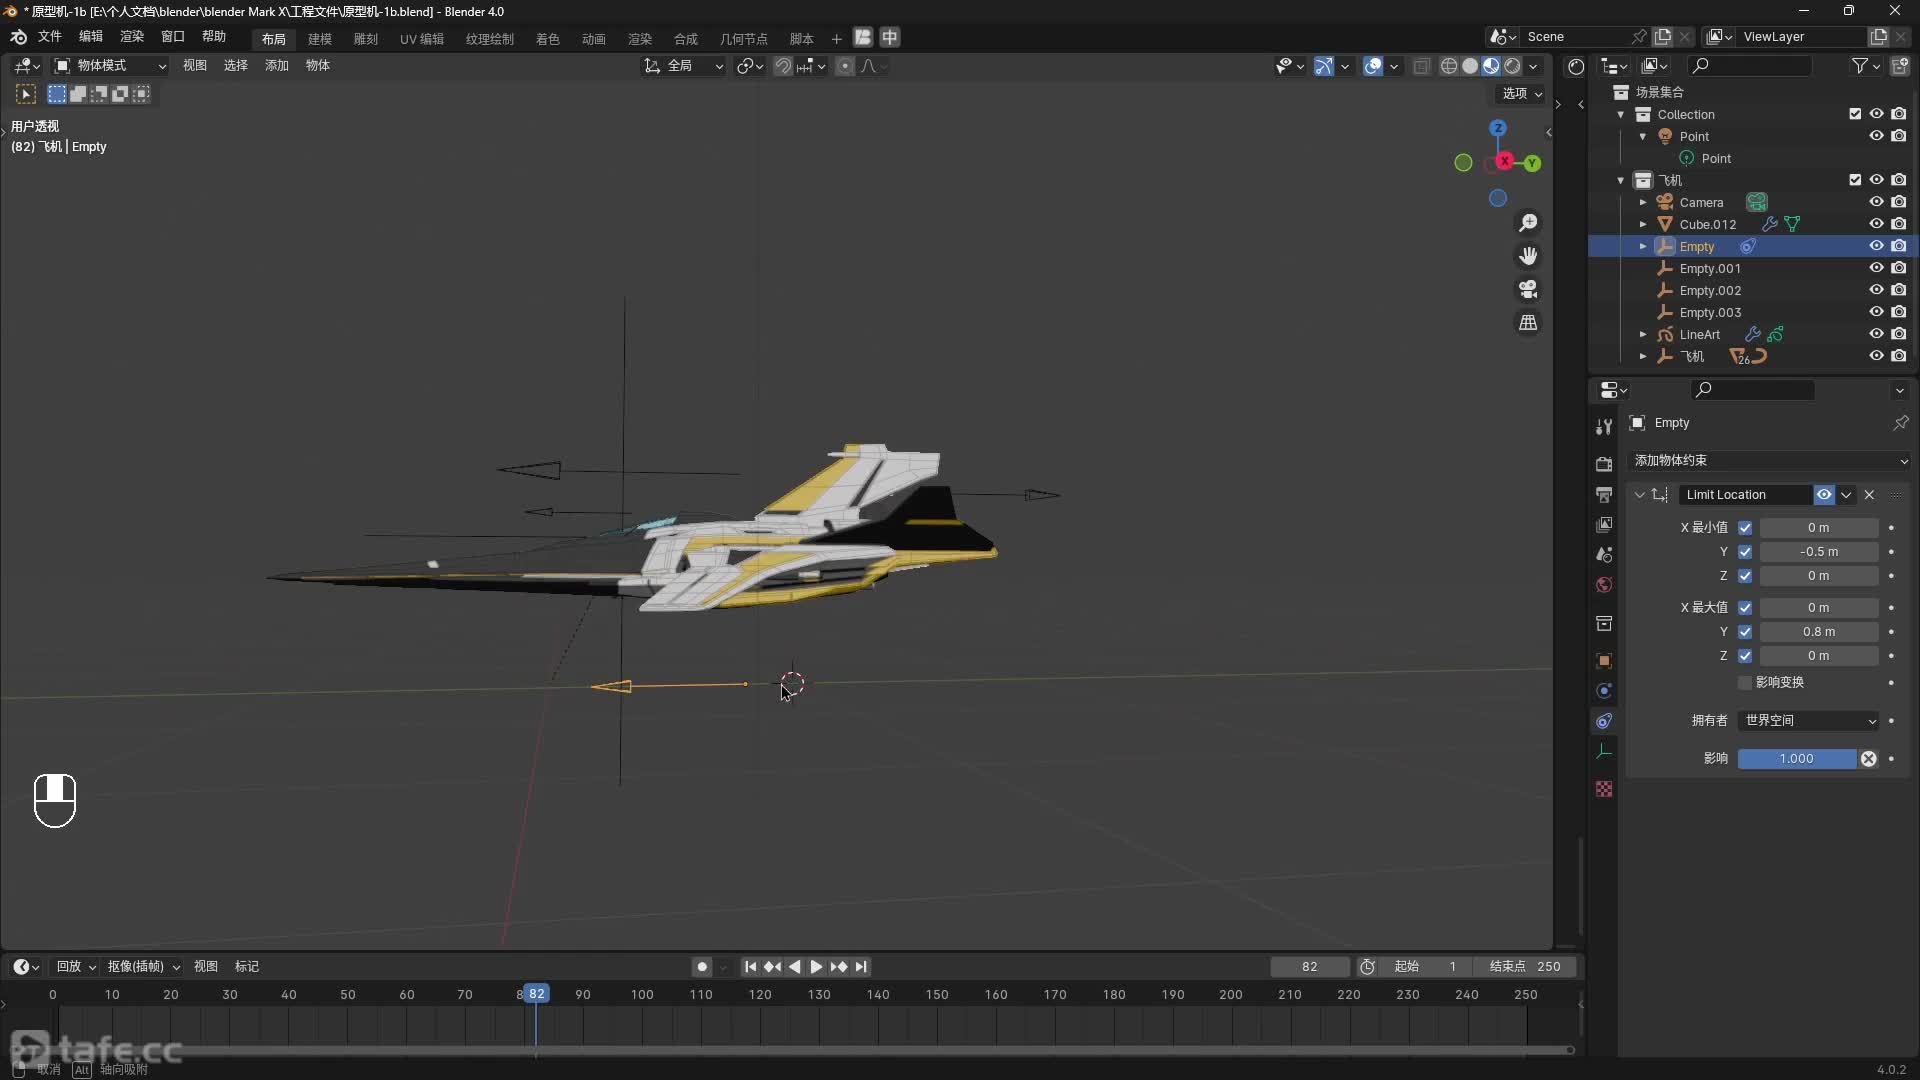1920x1080 pixels.
Task: Click the 影响 influence slider
Action: tap(1797, 759)
